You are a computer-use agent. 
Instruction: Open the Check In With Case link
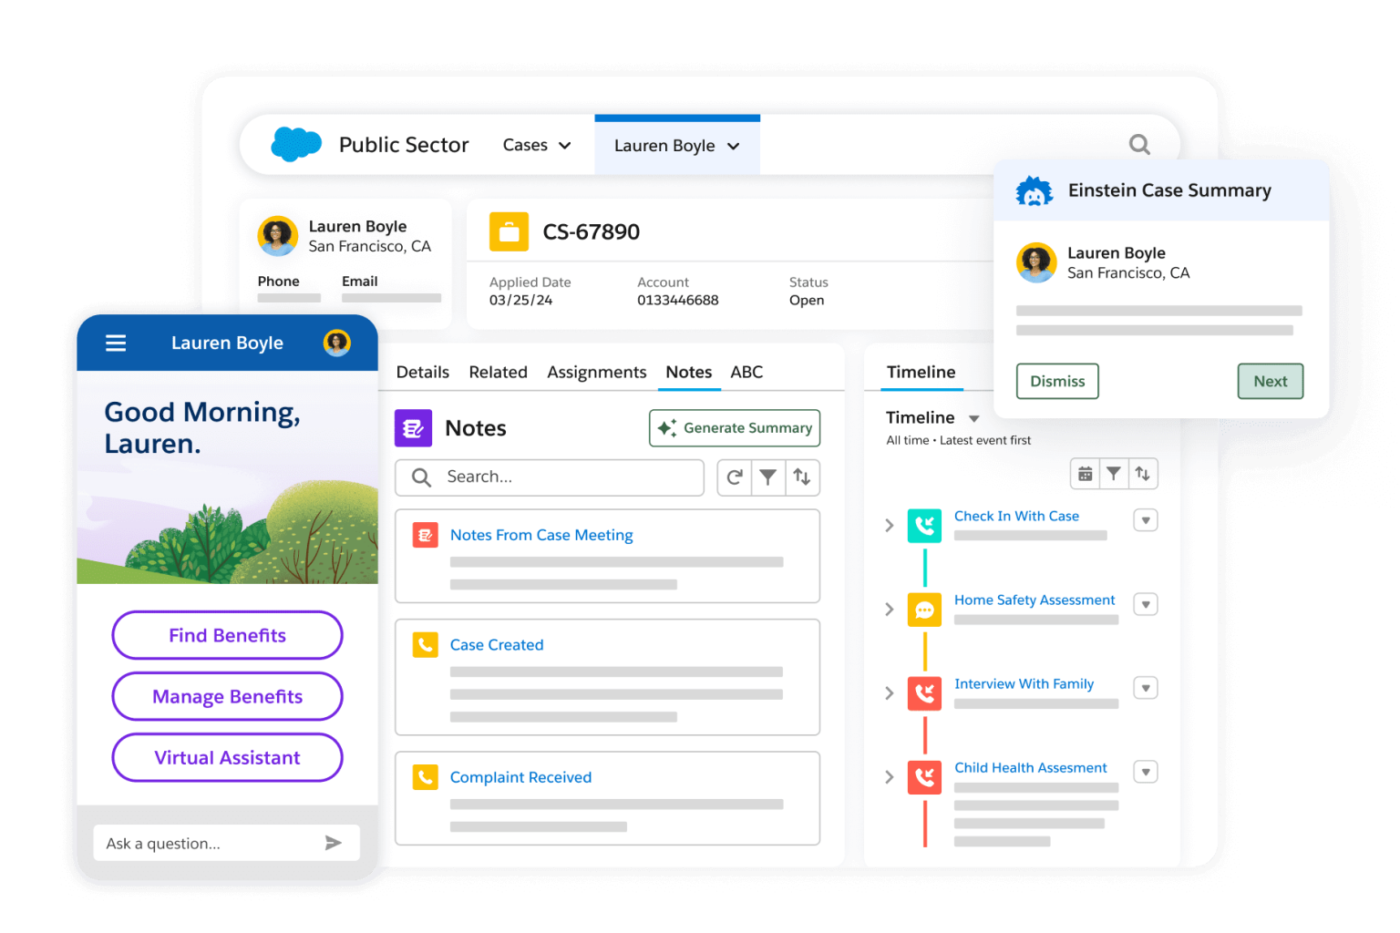click(1017, 516)
